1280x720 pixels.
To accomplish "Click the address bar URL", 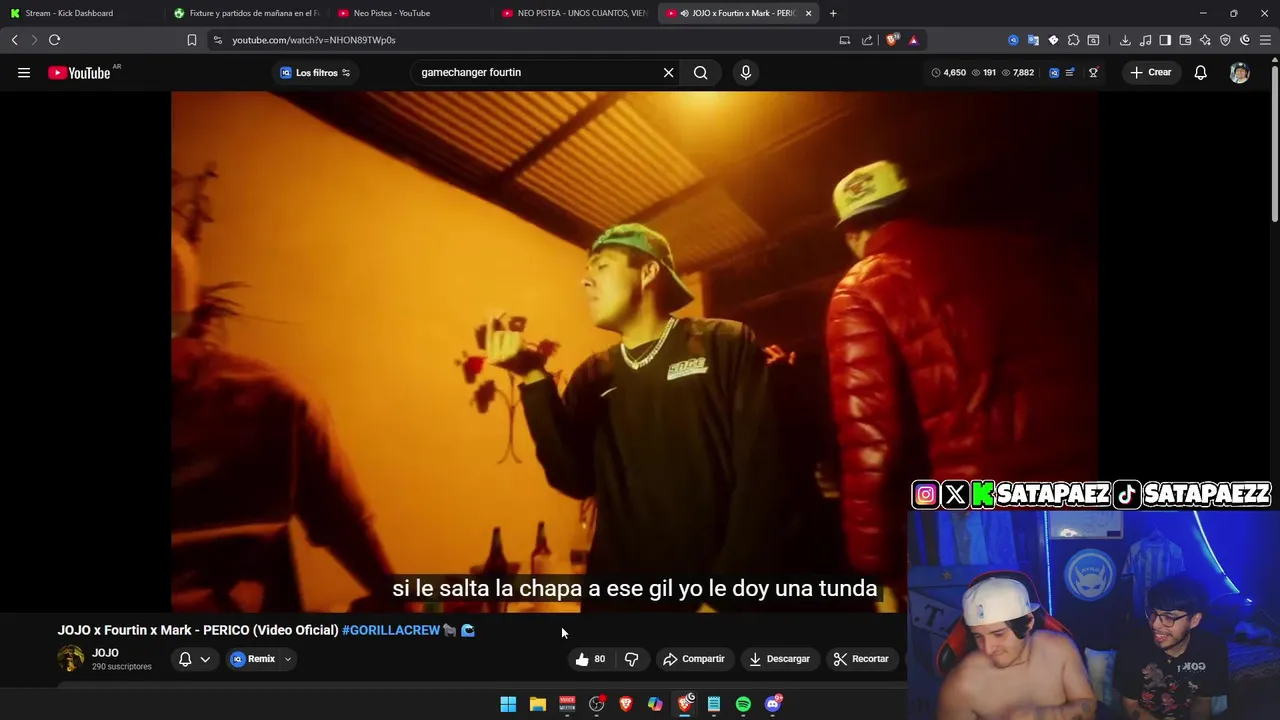I will pyautogui.click(x=314, y=40).
